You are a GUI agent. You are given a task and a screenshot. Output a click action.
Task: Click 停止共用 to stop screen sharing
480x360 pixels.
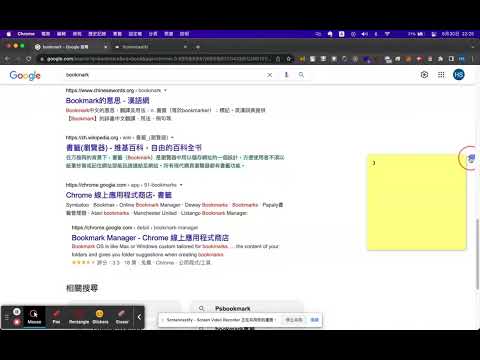[x=294, y=320]
